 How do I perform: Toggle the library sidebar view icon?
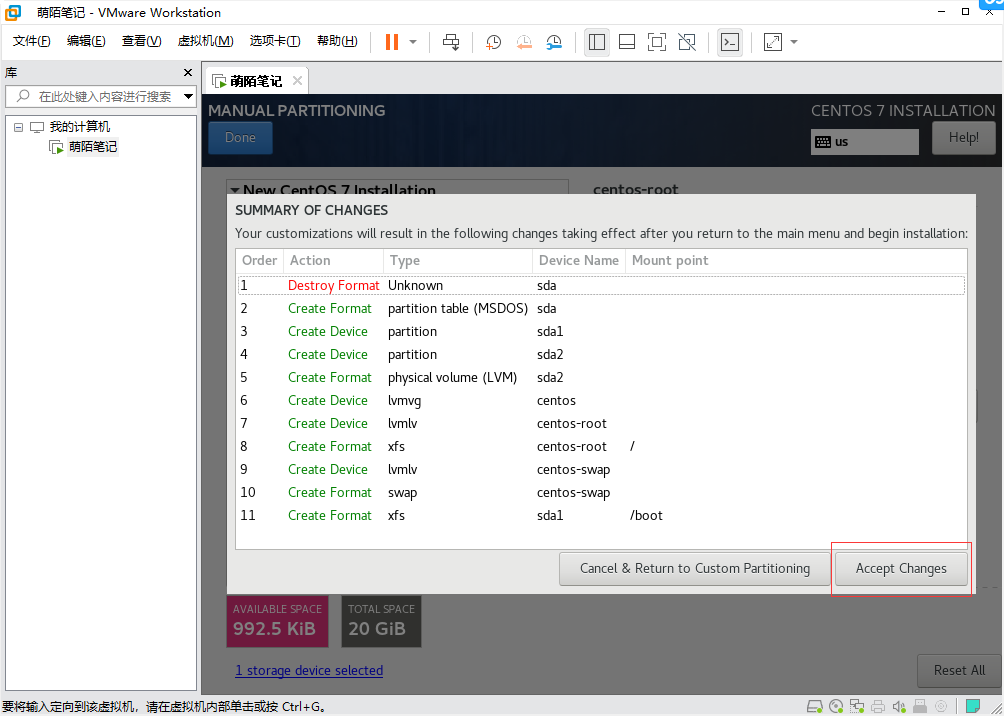pyautogui.click(x=597, y=42)
